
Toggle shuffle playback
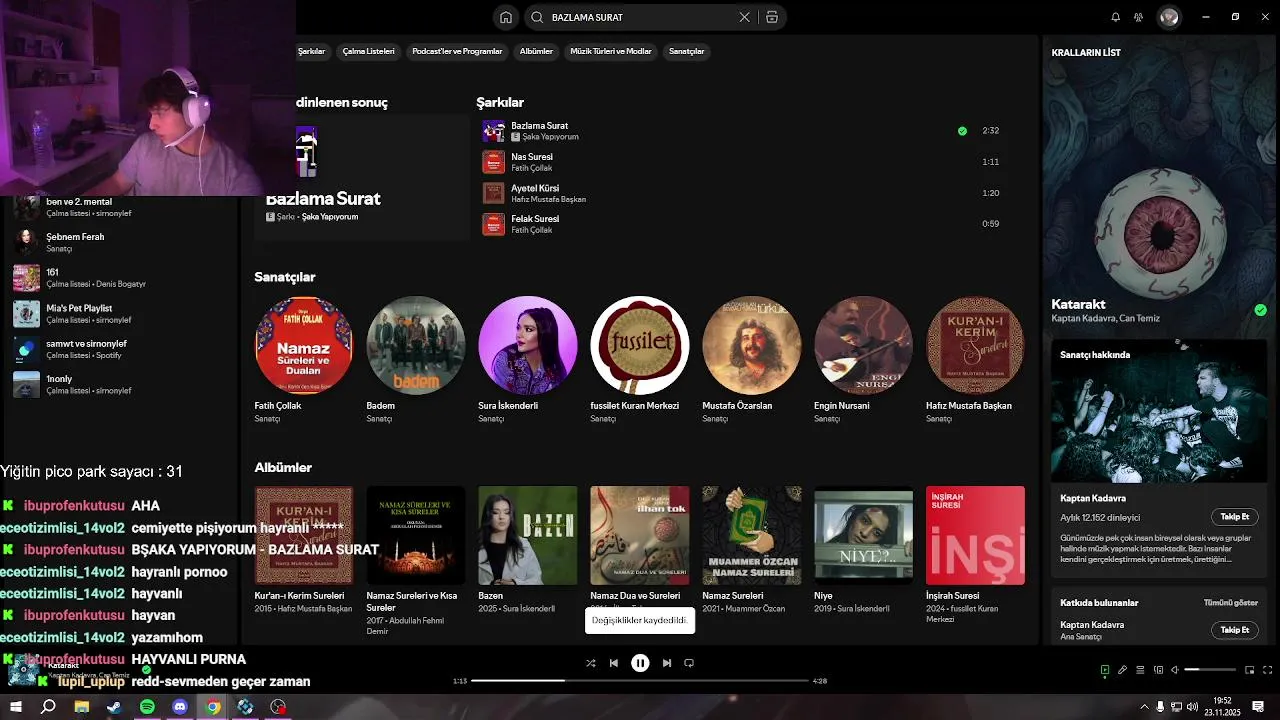pos(590,663)
